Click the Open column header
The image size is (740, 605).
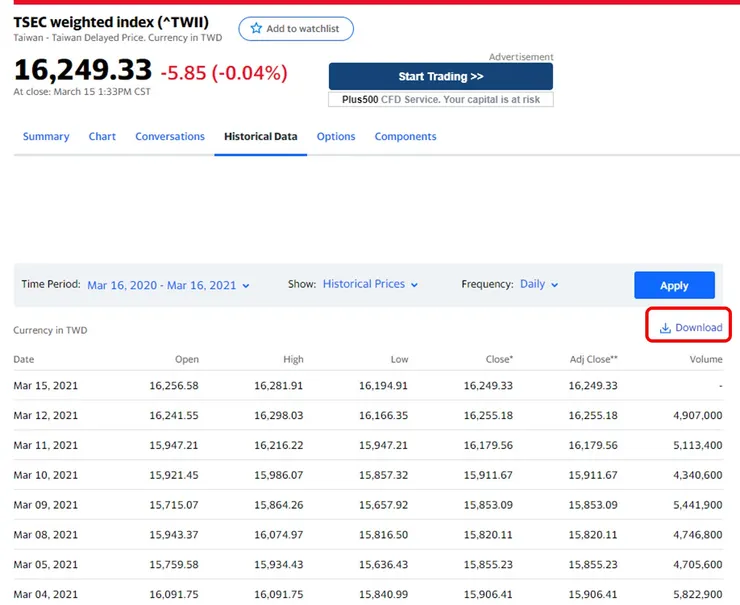click(187, 359)
